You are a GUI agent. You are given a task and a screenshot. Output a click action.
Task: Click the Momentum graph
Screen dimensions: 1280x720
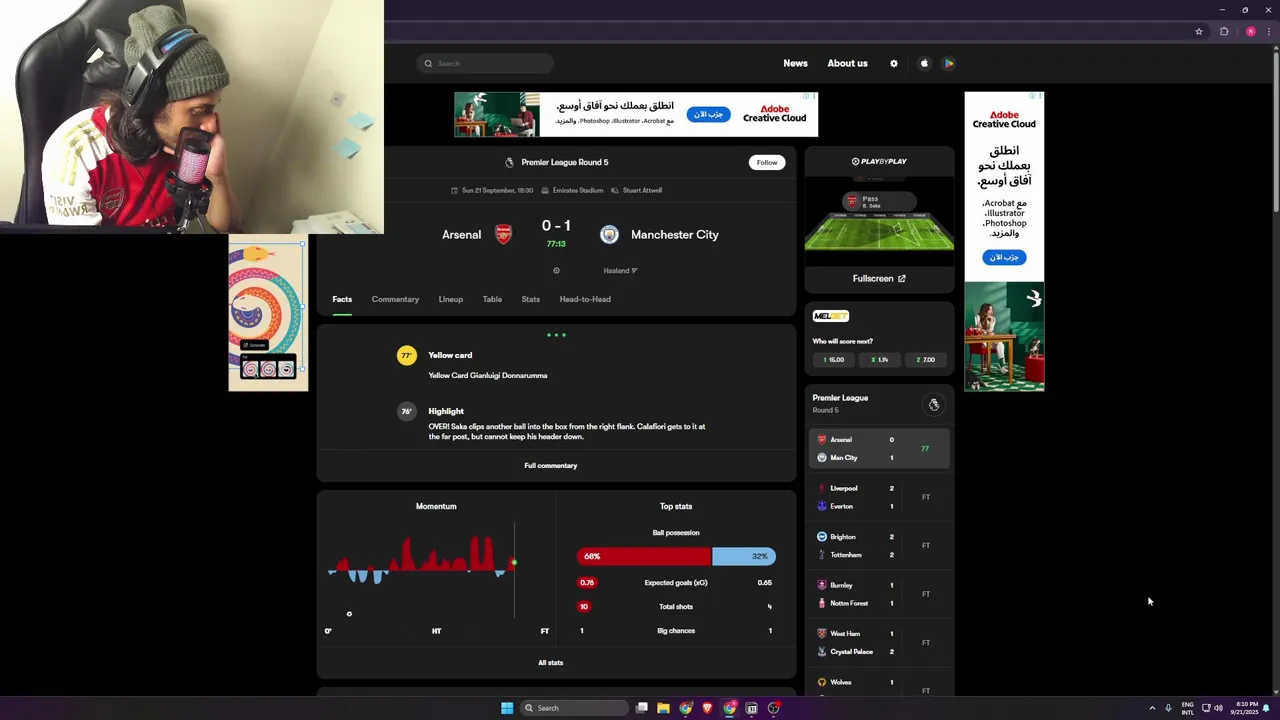(436, 570)
